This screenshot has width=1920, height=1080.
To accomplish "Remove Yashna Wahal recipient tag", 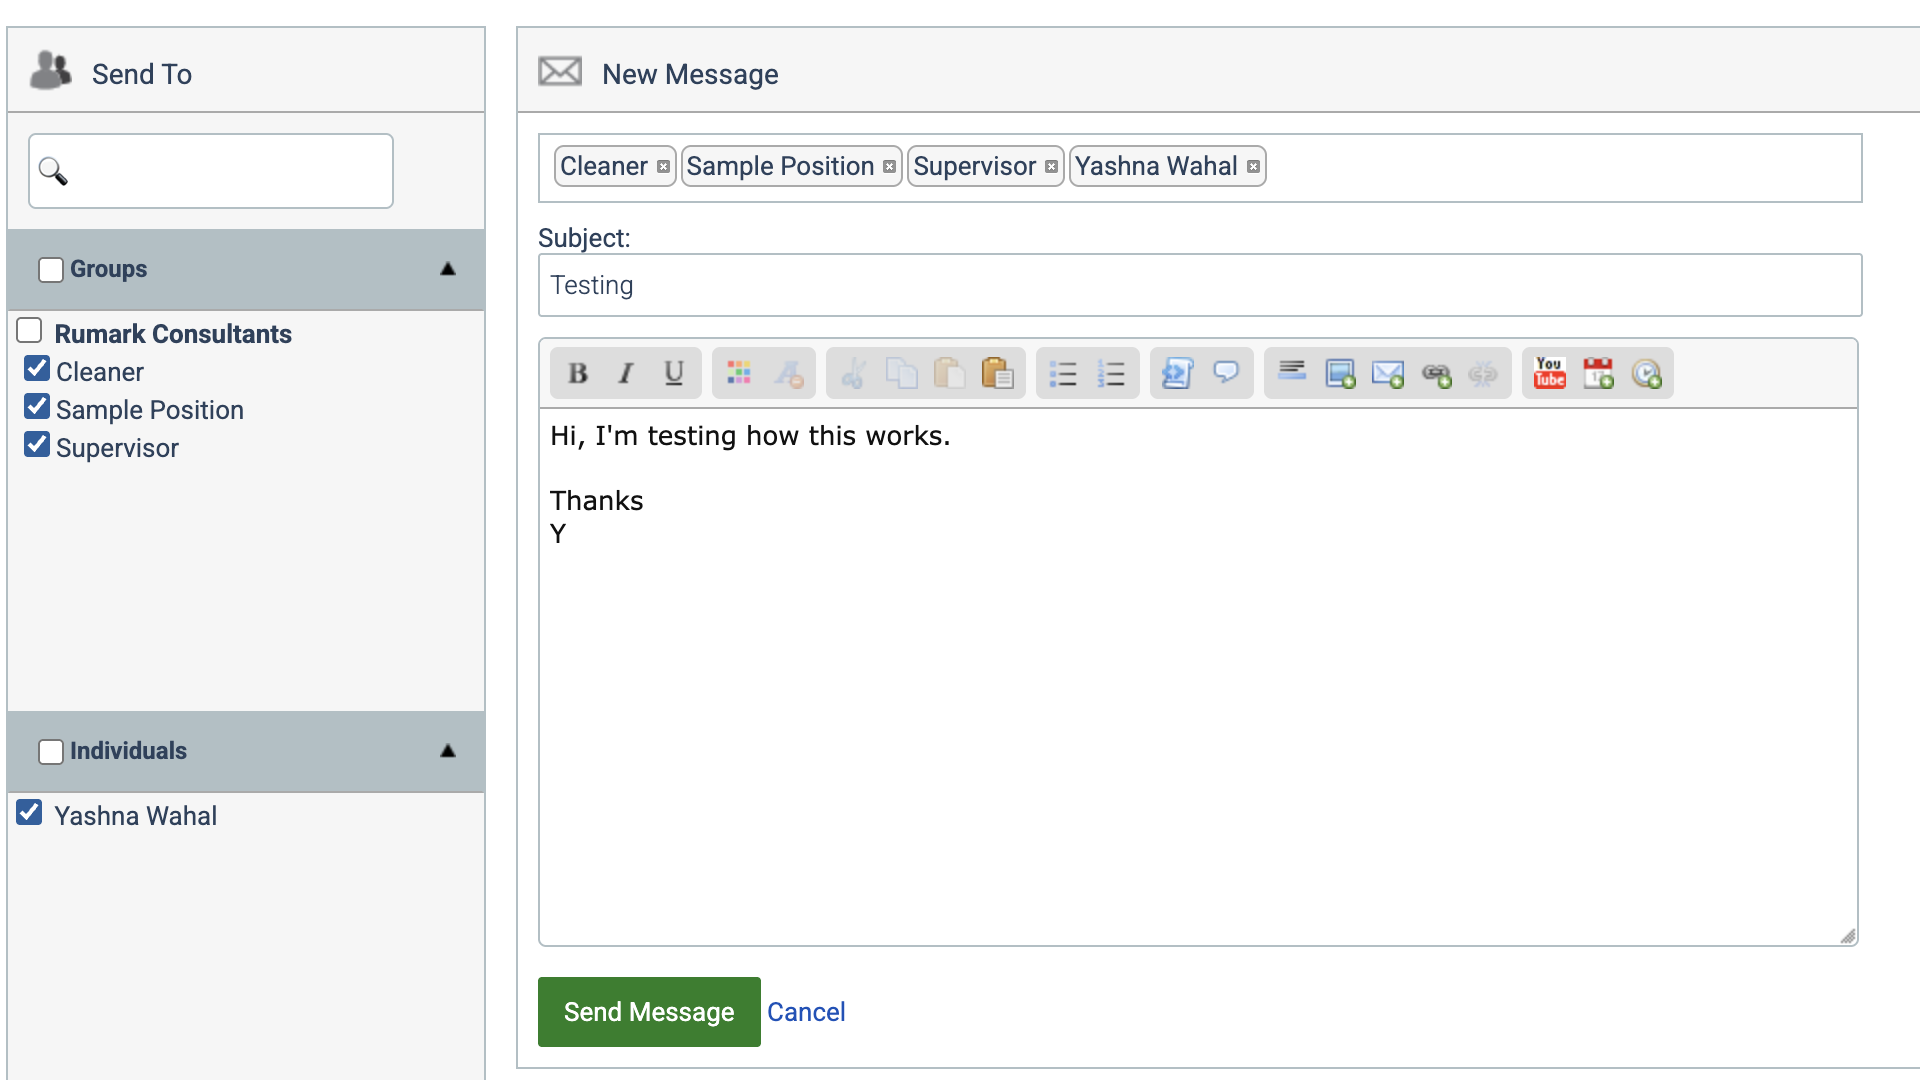I will 1253,167.
